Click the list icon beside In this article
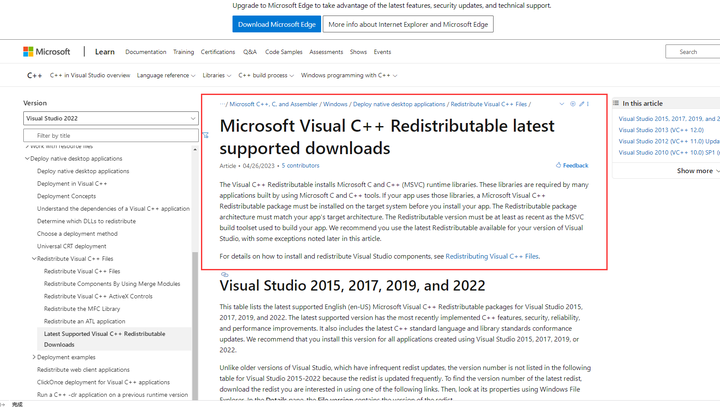Viewport: 720px width, 408px height. tap(616, 103)
